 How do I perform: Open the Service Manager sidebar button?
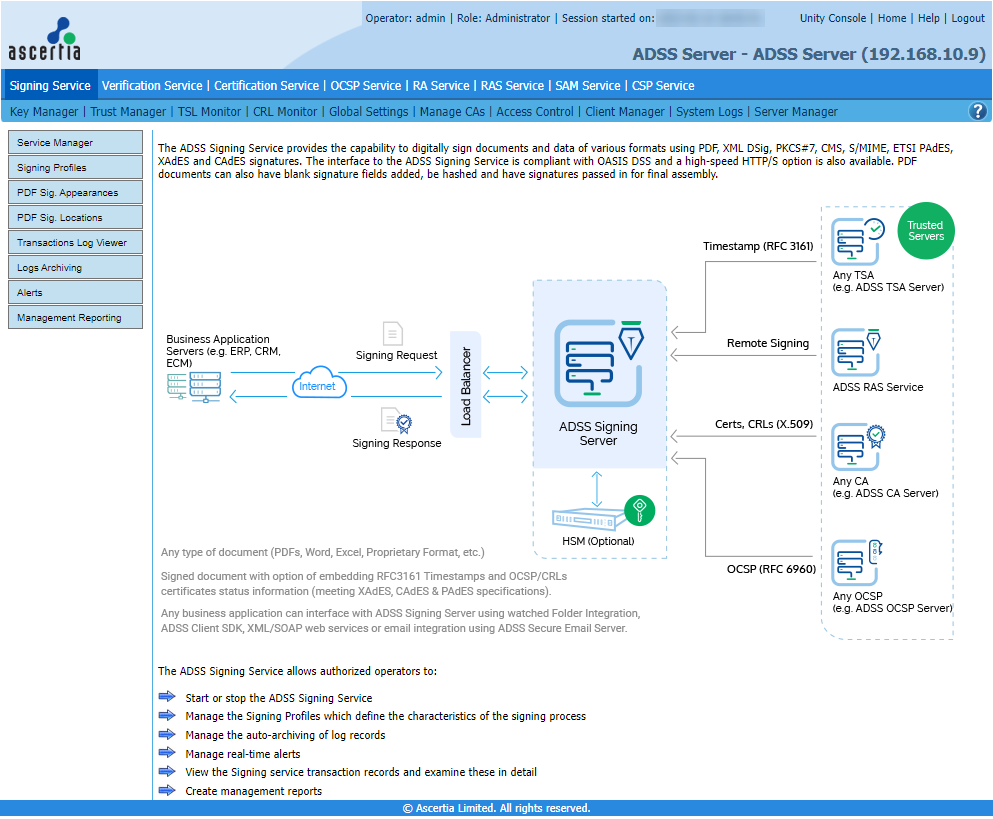[x=75, y=143]
